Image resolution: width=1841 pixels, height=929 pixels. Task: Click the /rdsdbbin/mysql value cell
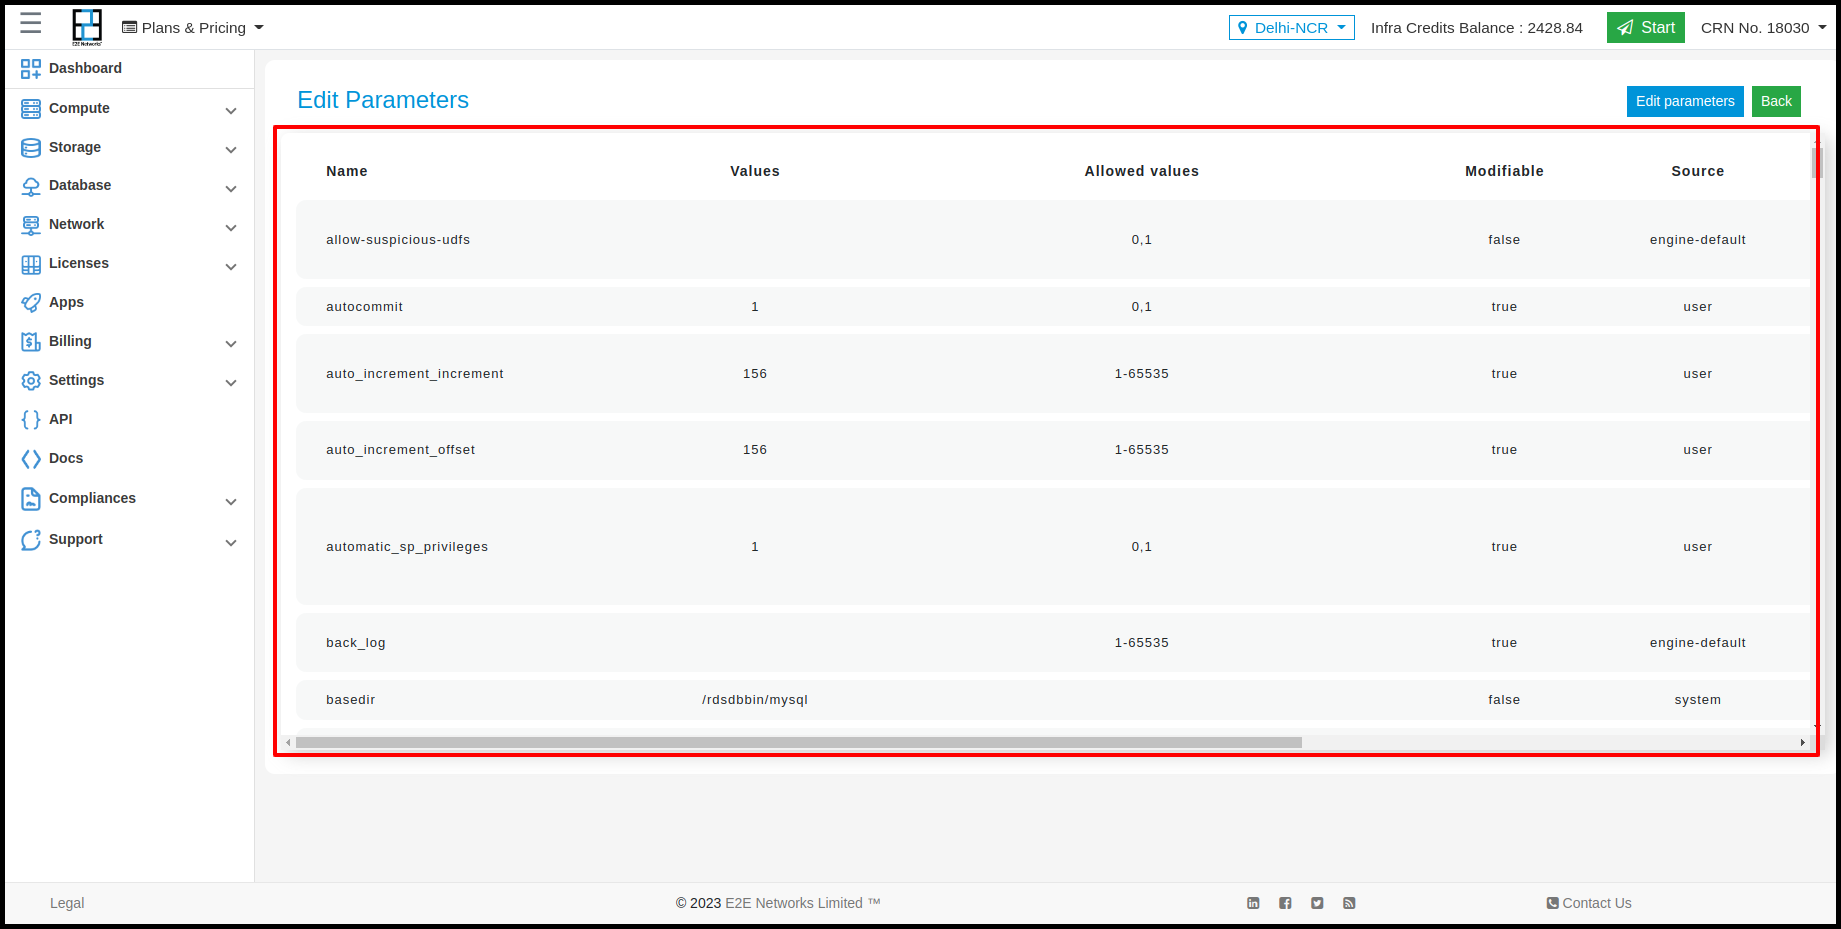[755, 700]
